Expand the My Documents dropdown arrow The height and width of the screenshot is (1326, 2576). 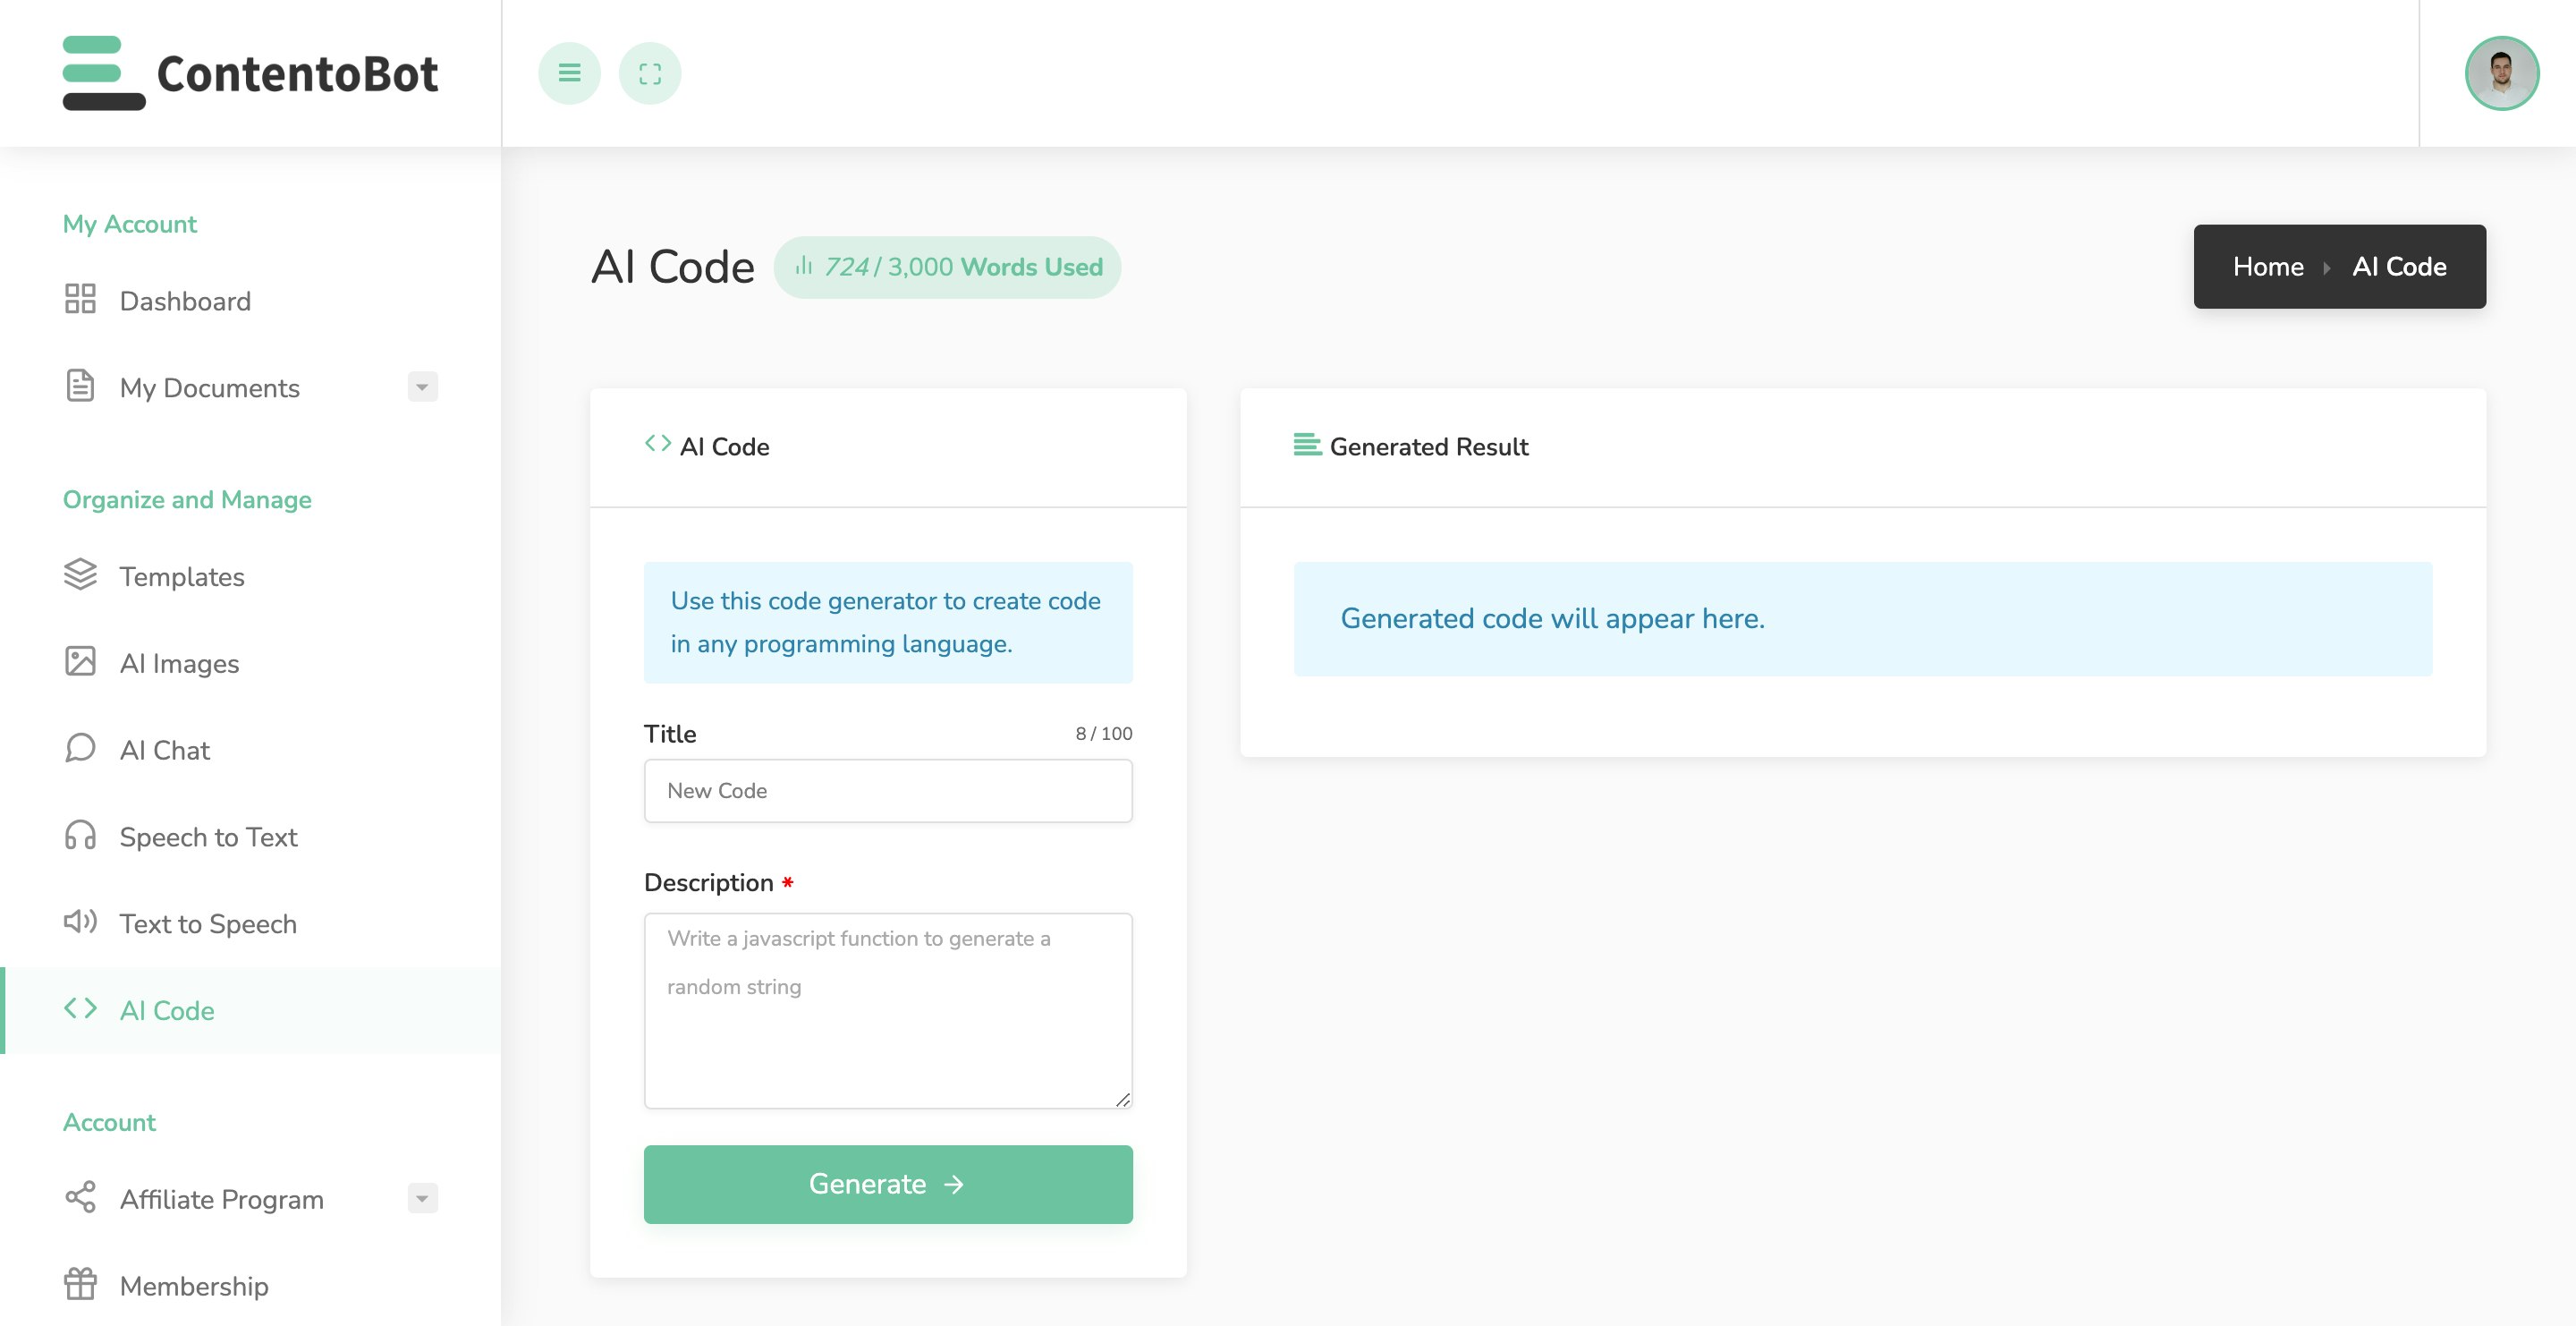pyautogui.click(x=422, y=387)
